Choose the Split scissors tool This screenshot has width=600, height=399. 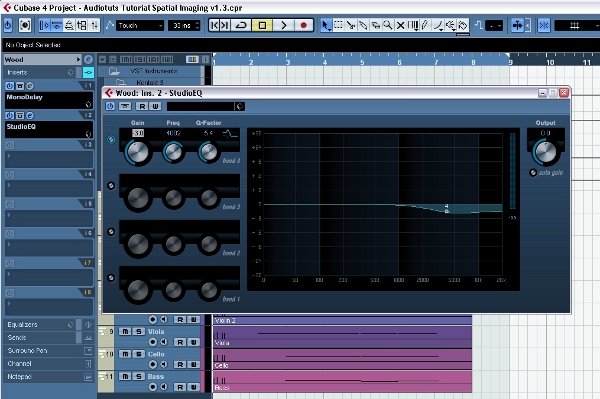(x=351, y=26)
